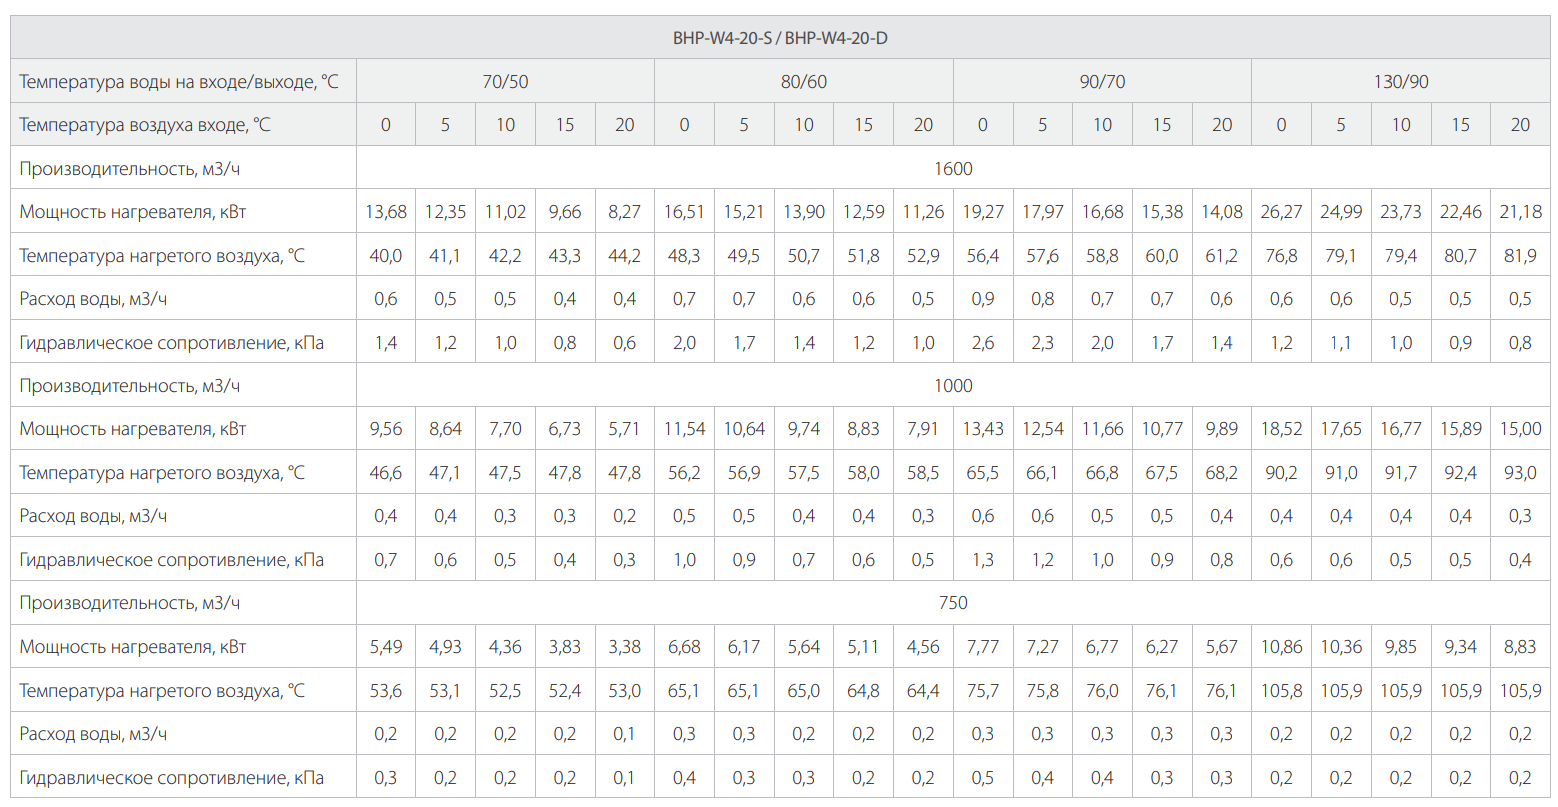1558x807 pixels.
Task: Click the 'Температура воздуха входе, °C' row label
Action: click(145, 125)
